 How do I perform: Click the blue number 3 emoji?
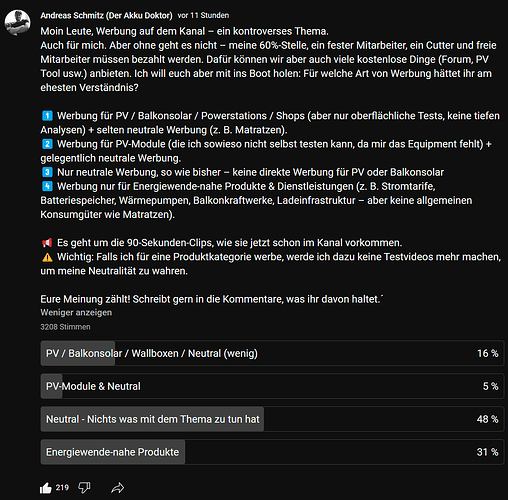[x=47, y=172]
